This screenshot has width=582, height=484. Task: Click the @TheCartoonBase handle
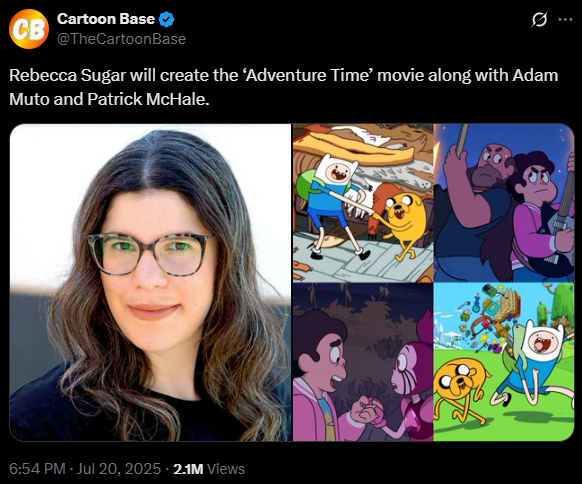pos(121,39)
